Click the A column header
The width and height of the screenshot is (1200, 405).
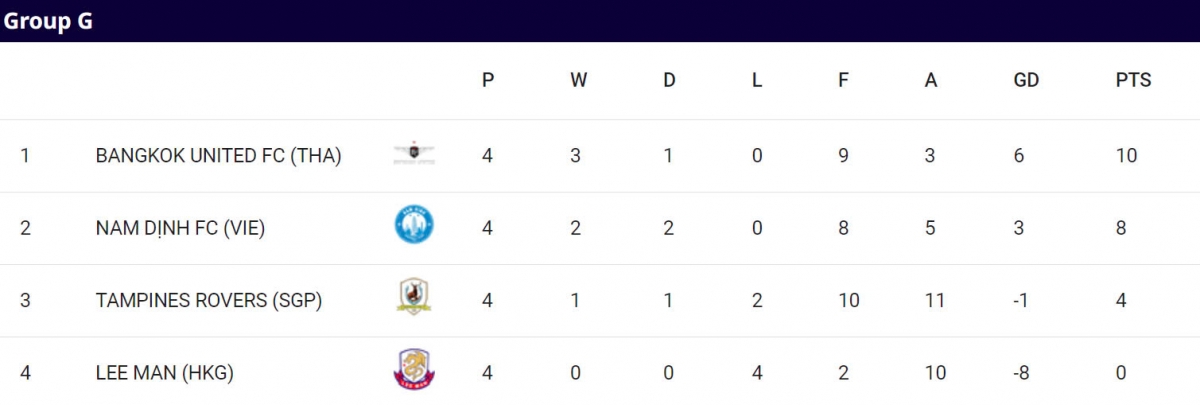coord(931,80)
